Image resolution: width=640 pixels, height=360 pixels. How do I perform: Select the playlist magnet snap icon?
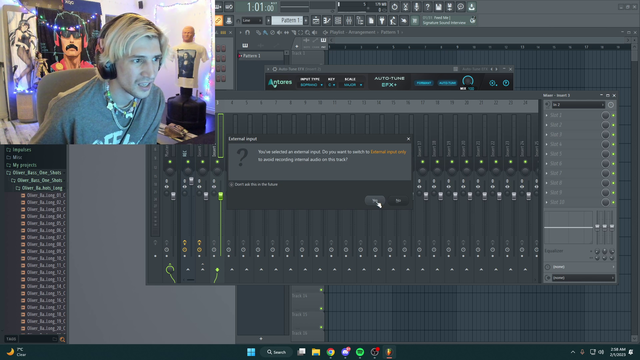[247, 32]
